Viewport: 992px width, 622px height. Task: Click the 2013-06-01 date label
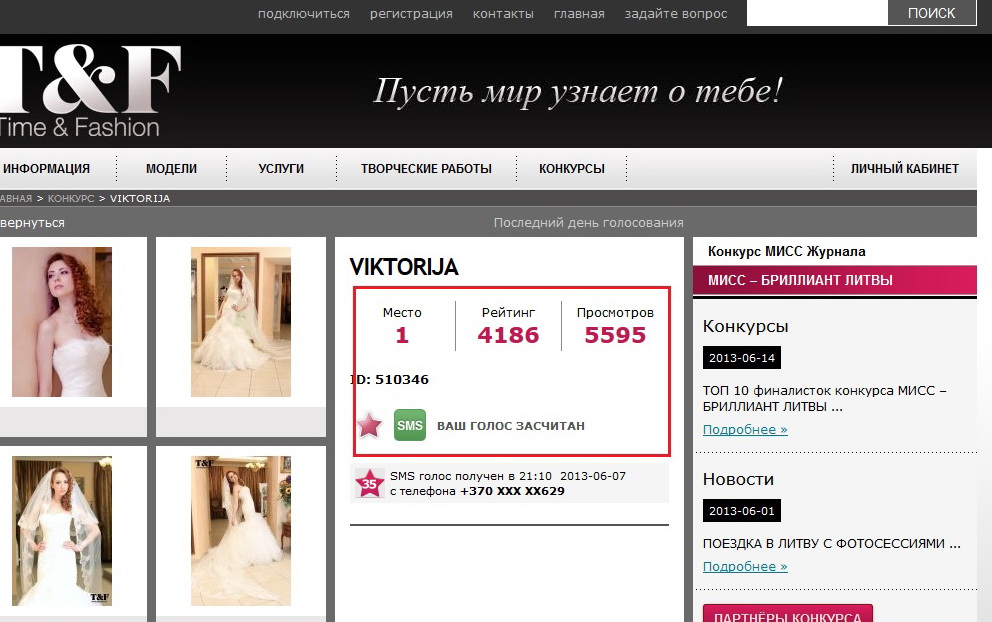pyautogui.click(x=741, y=511)
